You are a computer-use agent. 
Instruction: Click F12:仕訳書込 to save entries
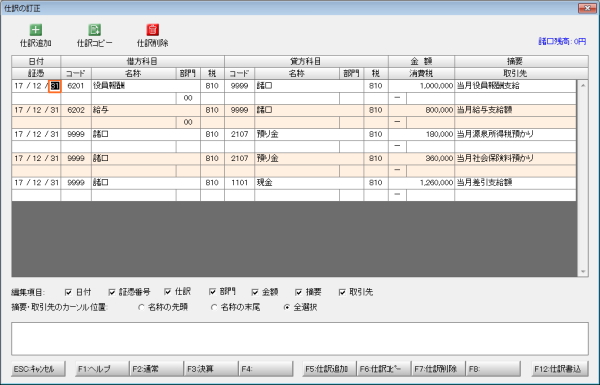[560, 369]
